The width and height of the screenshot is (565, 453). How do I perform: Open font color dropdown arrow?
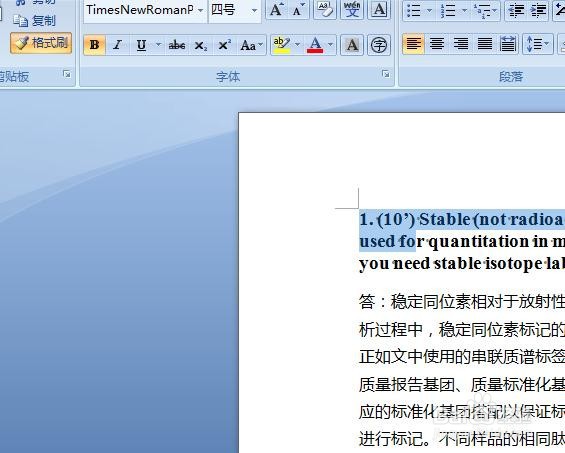(x=330, y=45)
